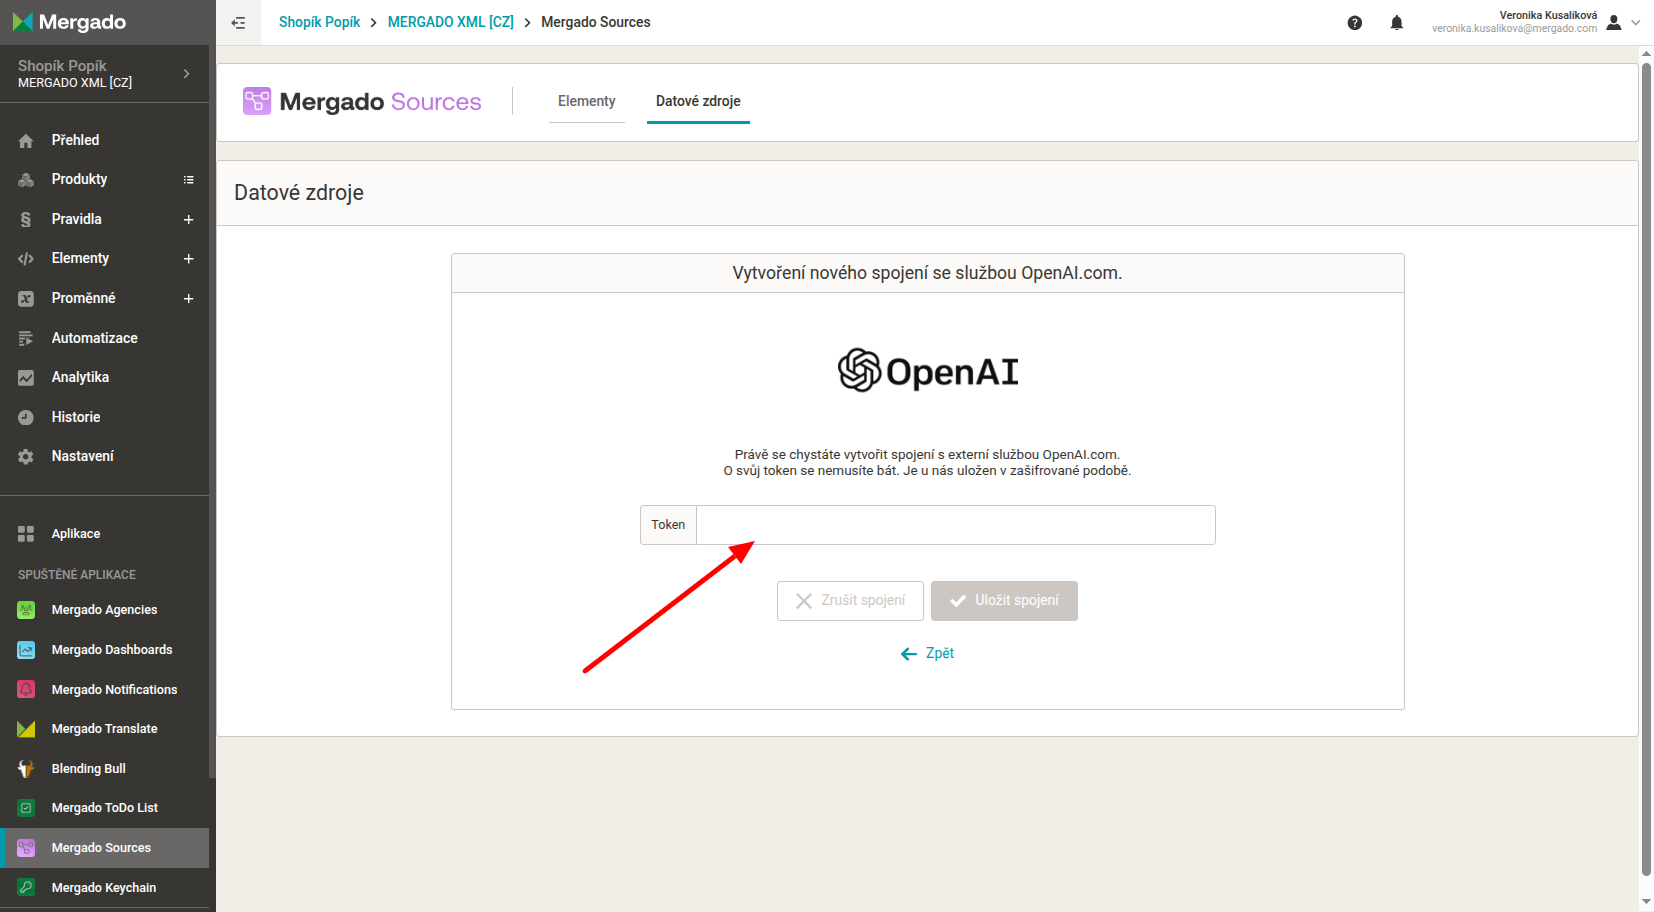
Task: Click the Blending Bull app icon
Action: (x=26, y=769)
